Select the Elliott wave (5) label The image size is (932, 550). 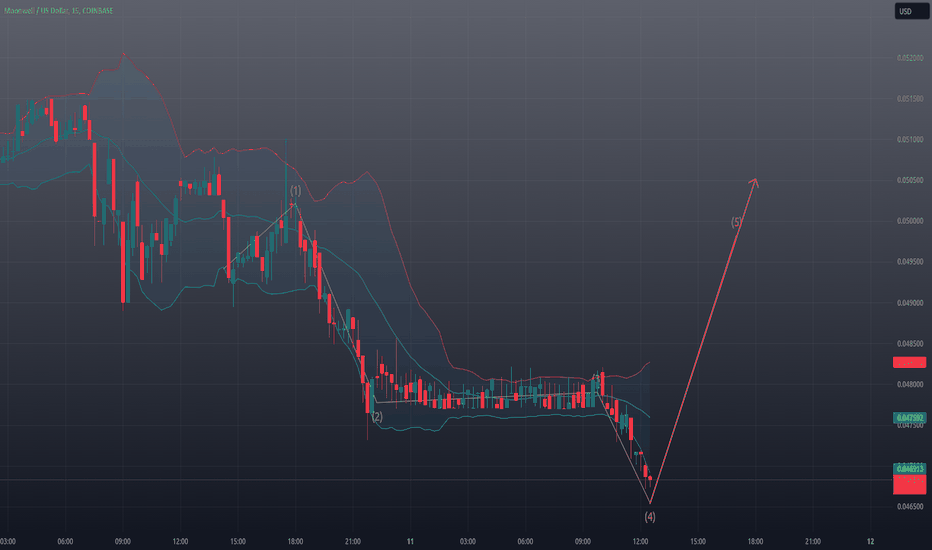click(x=736, y=222)
